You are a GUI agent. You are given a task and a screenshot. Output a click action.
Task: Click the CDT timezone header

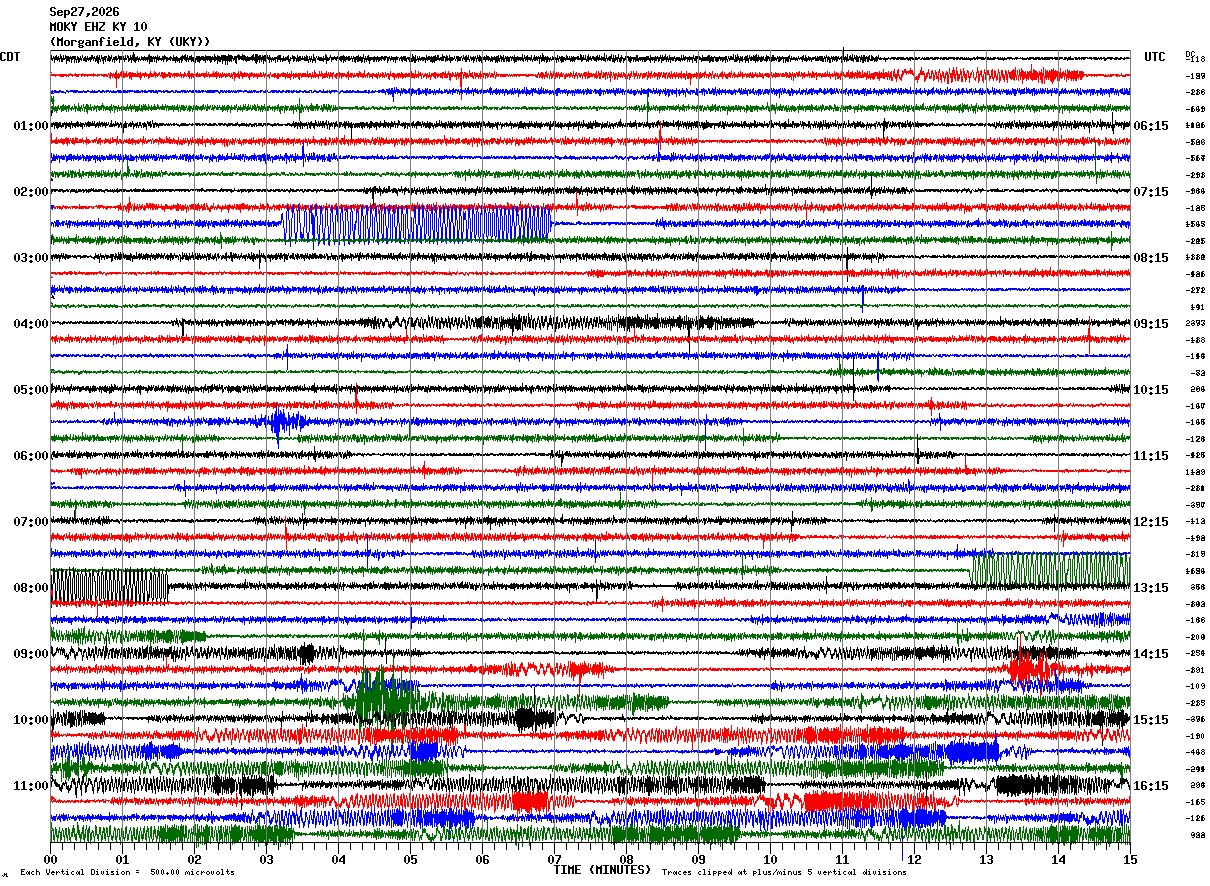pyautogui.click(x=10, y=57)
